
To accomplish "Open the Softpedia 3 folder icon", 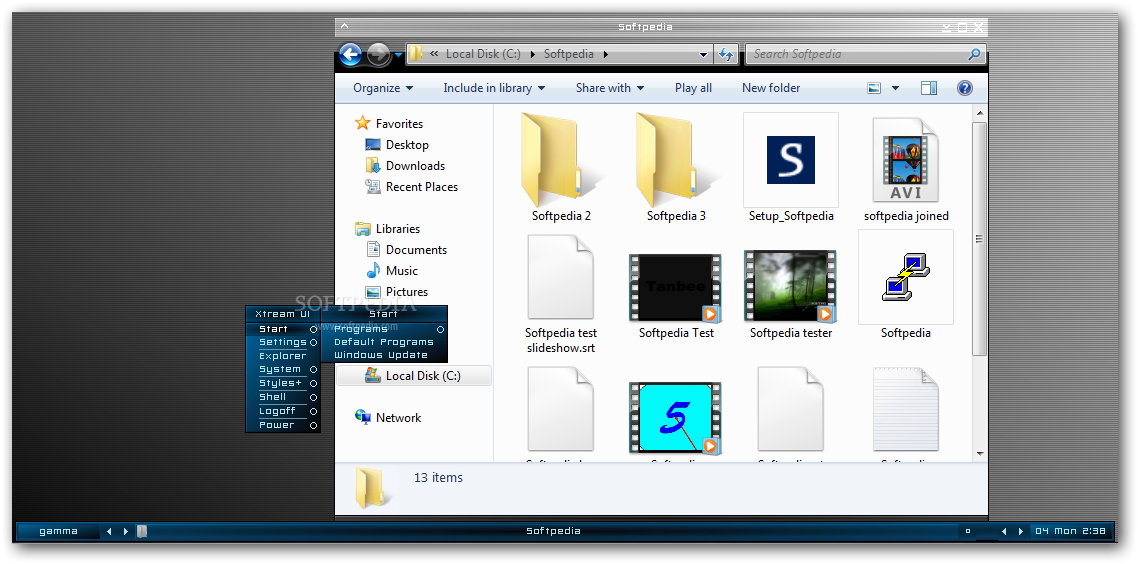I will click(676, 160).
